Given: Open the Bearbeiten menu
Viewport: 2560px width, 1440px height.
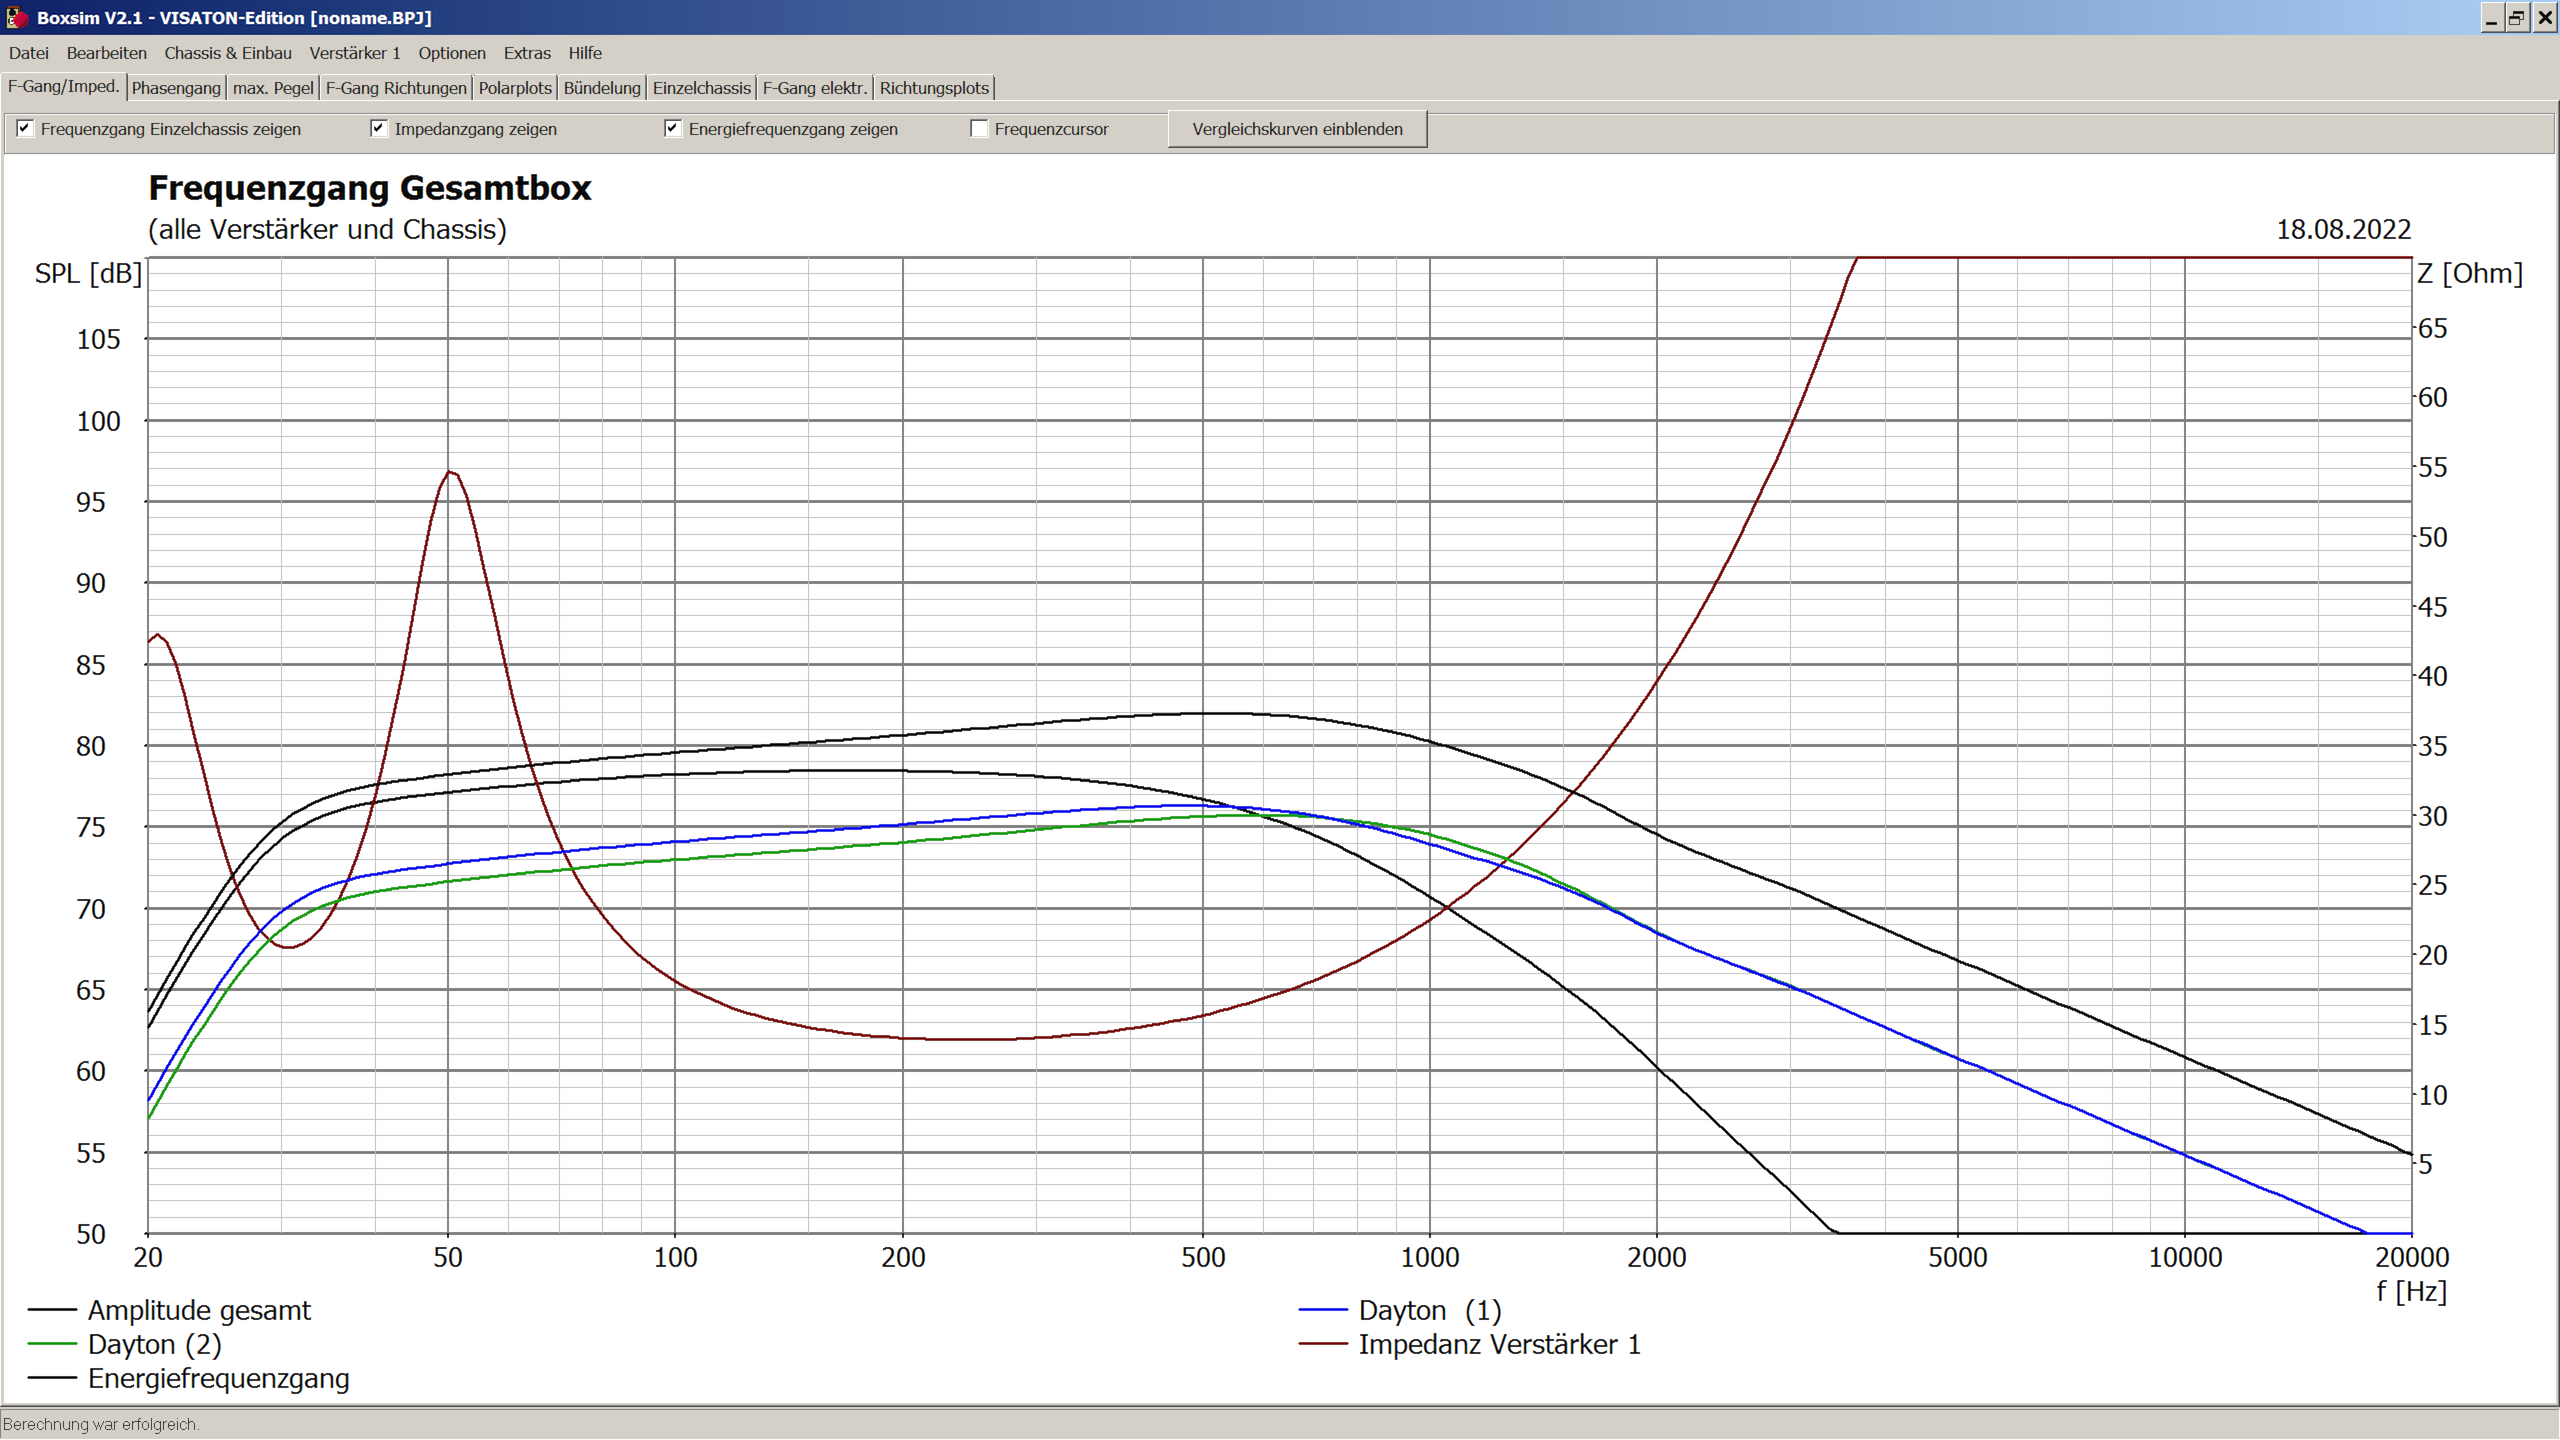Looking at the screenshot, I should pos(106,53).
